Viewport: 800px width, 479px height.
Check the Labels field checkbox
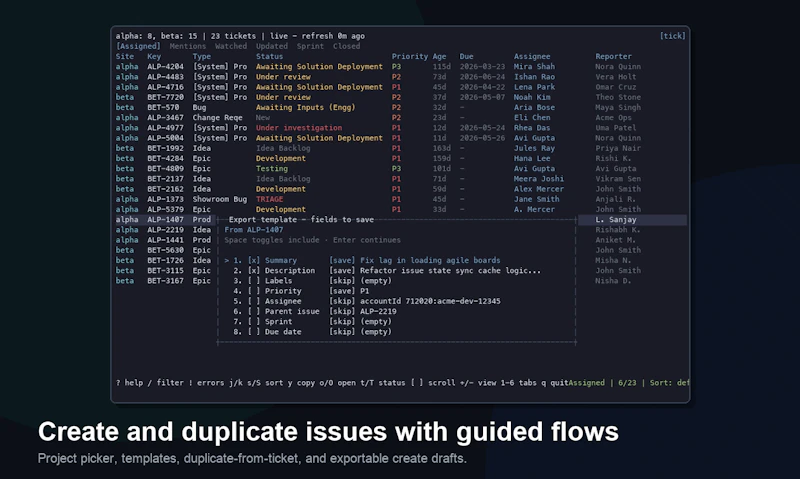pyautogui.click(x=254, y=281)
